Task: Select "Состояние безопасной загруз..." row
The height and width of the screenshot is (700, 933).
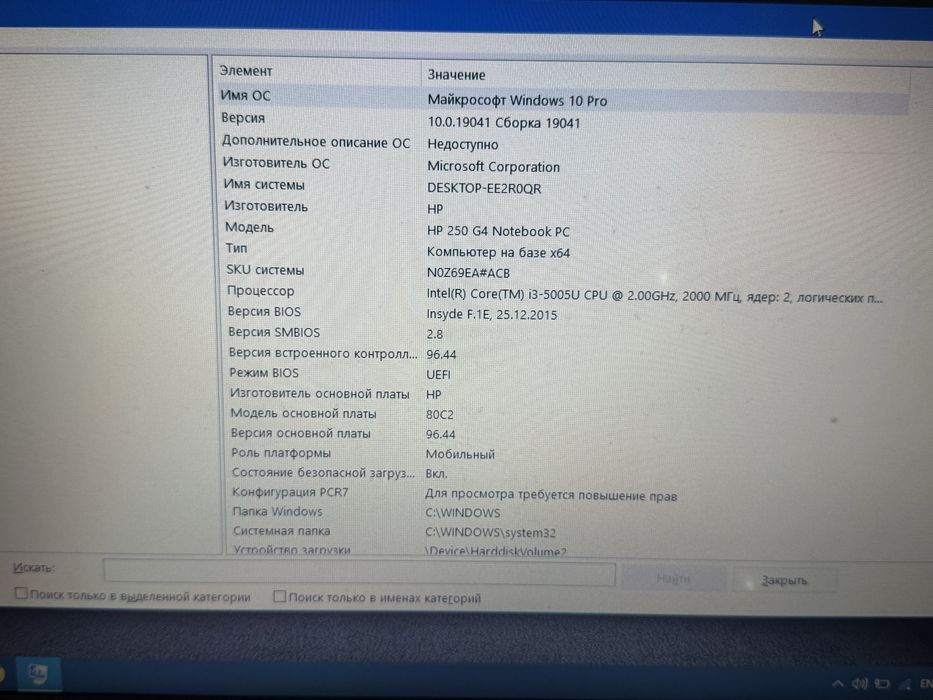Action: 323,473
